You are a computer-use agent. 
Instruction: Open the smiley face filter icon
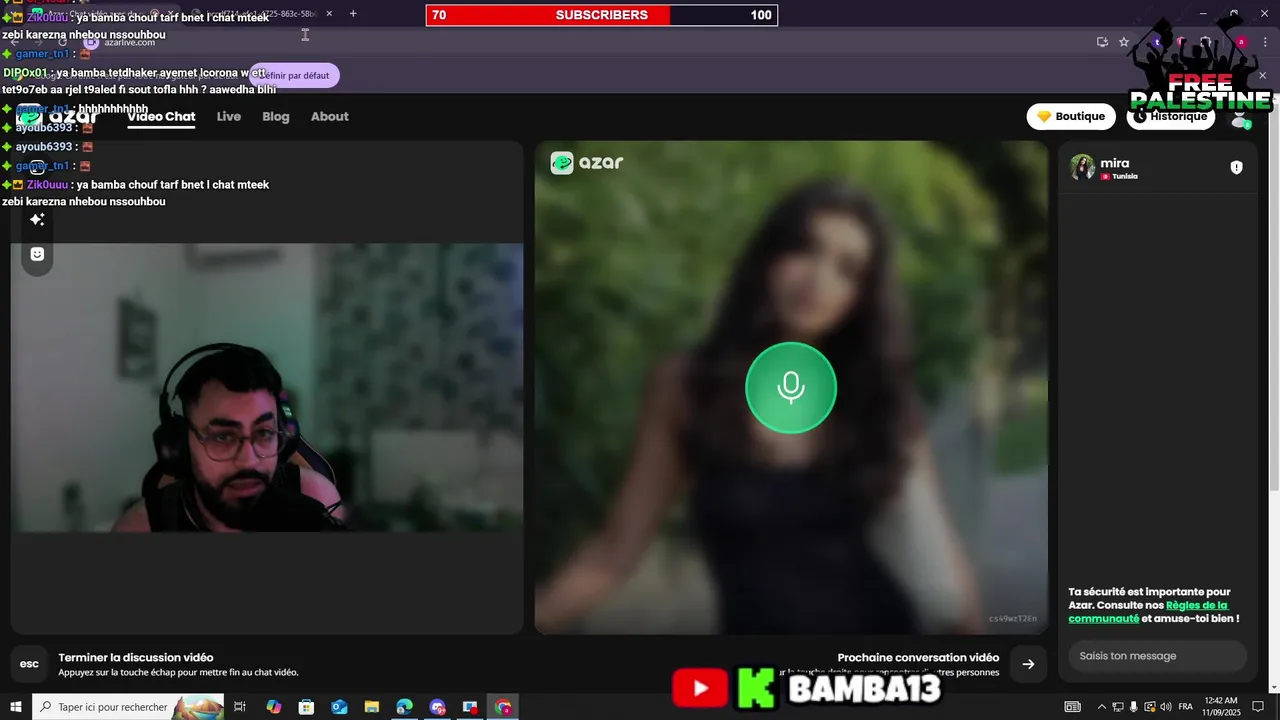click(37, 254)
